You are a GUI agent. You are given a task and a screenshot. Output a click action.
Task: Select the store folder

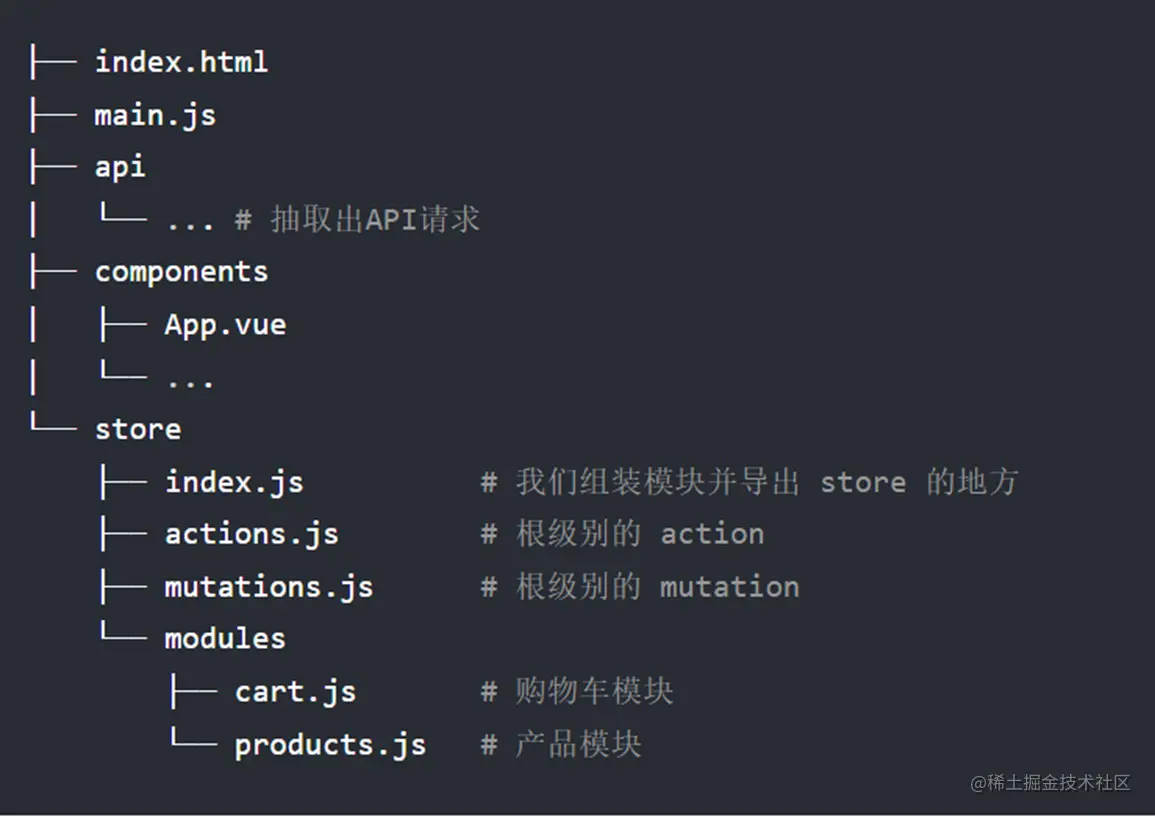tap(138, 429)
